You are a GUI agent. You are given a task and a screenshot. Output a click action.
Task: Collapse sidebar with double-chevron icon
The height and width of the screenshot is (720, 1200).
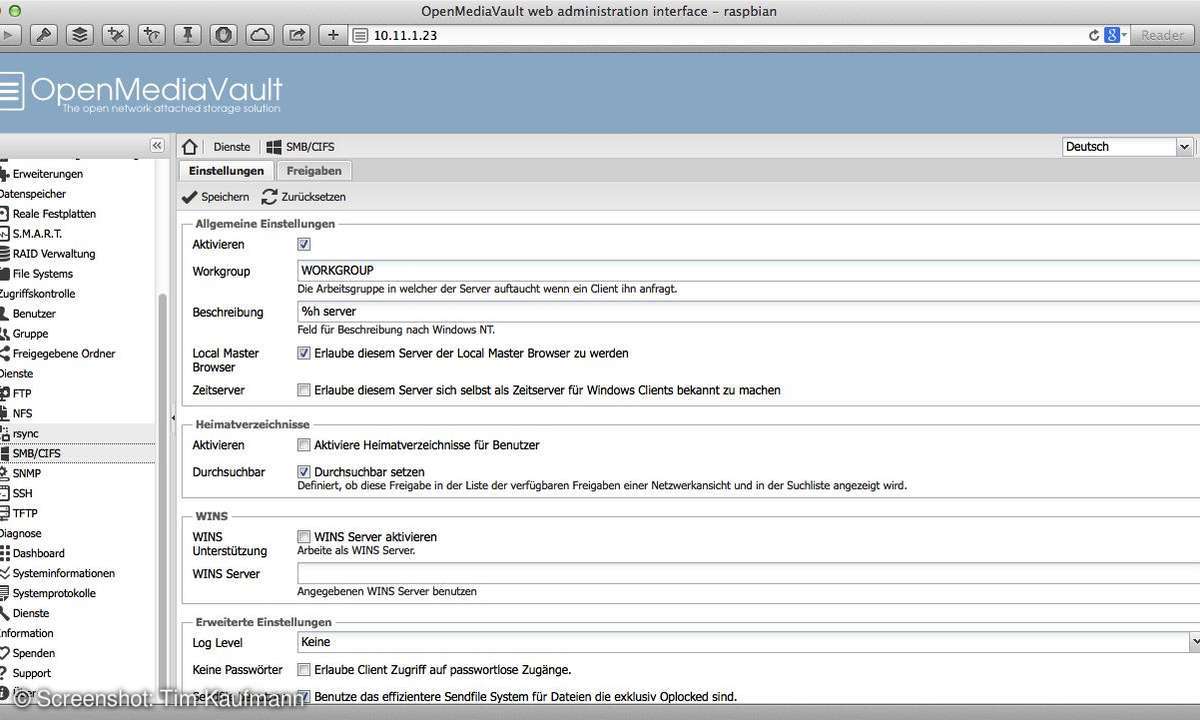(x=157, y=146)
